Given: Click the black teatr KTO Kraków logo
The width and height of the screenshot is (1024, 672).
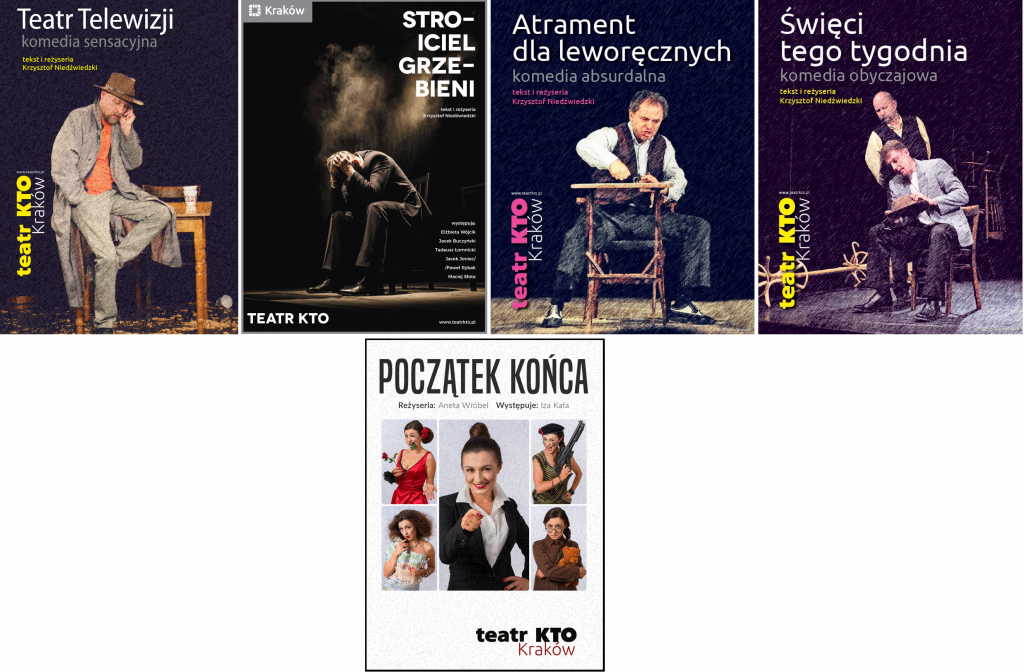Looking at the screenshot, I should 526,641.
